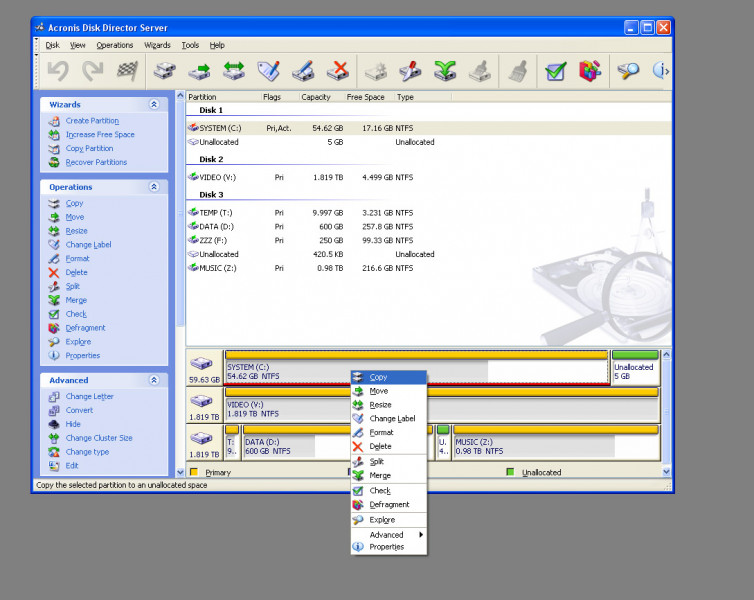
Task: Click the green checkmark Check toolbar icon
Action: tap(556, 70)
